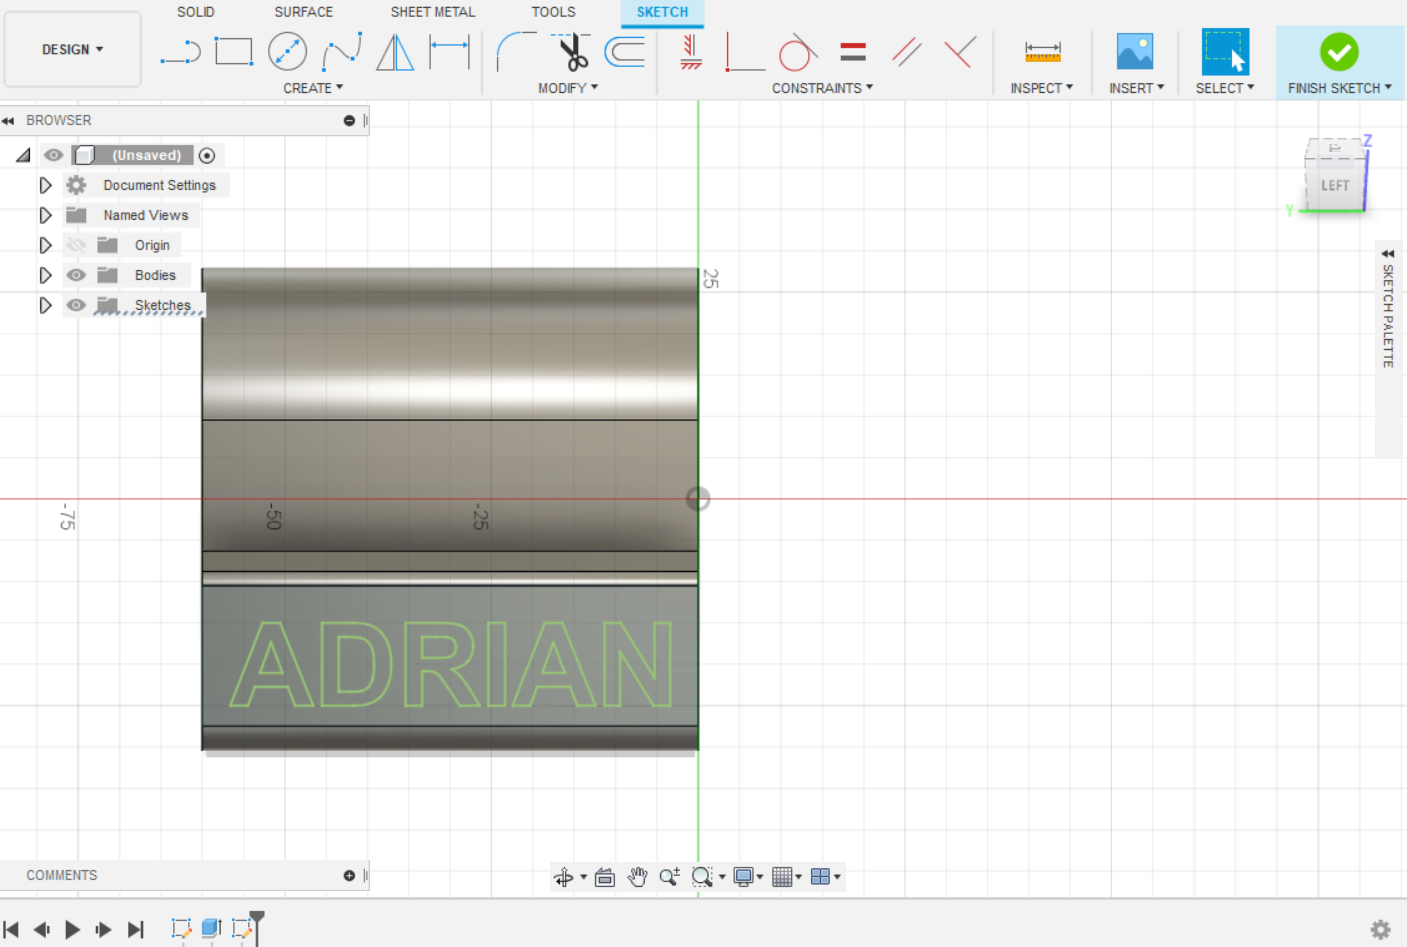1407x947 pixels.
Task: Select the Mirror tool icon
Action: coord(395,51)
